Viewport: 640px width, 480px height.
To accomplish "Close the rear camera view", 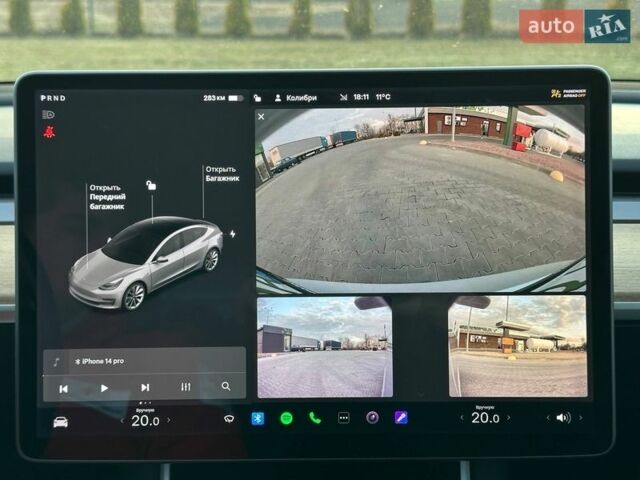I will pyautogui.click(x=261, y=117).
